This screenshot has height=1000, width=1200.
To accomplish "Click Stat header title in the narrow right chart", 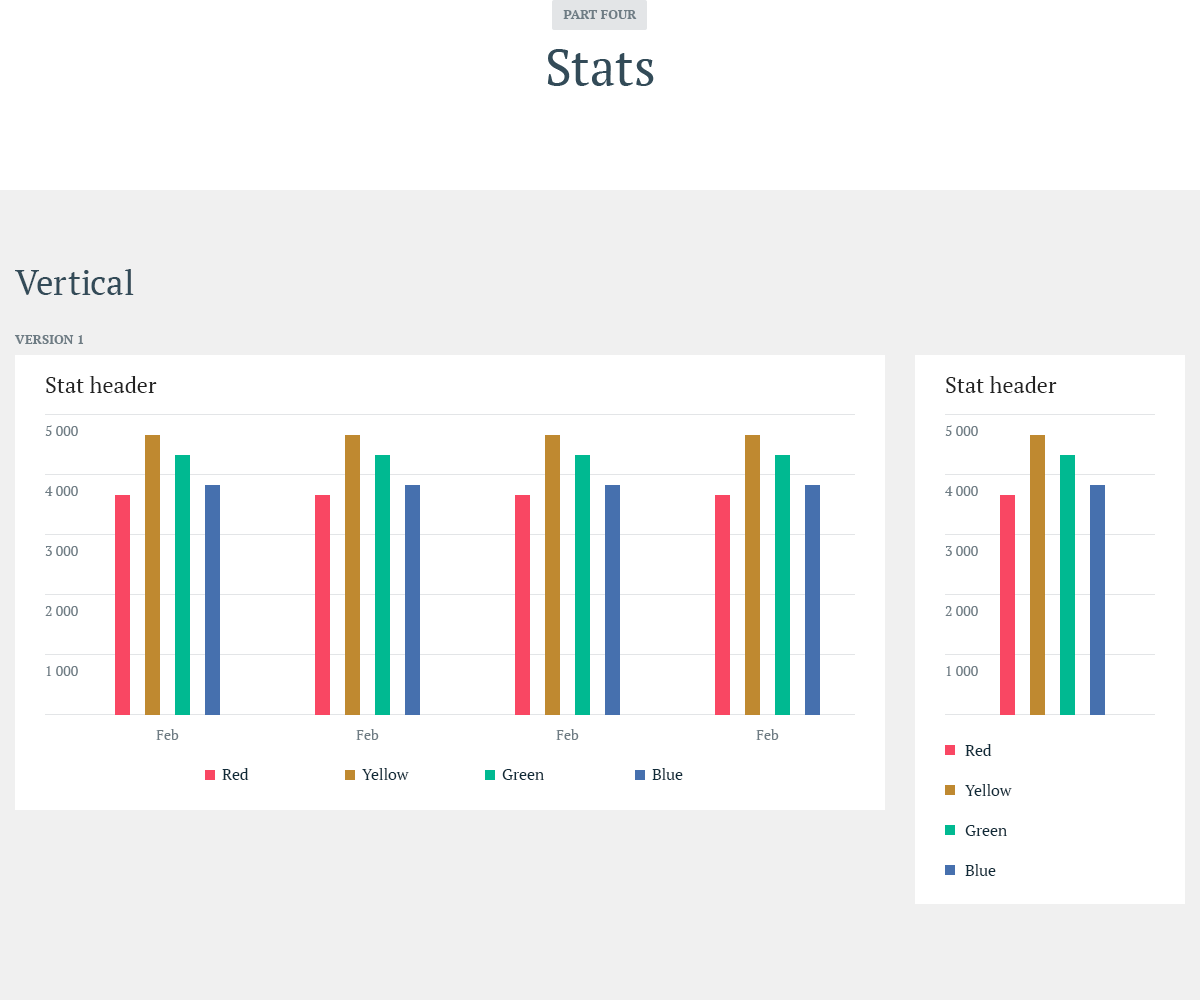I will click(x=1000, y=386).
